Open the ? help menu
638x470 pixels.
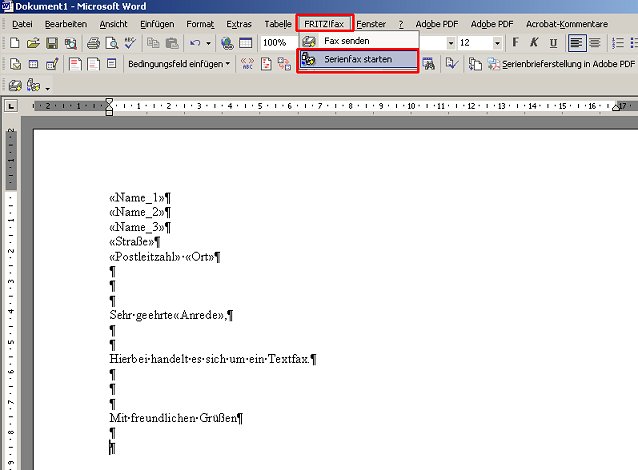coord(401,24)
